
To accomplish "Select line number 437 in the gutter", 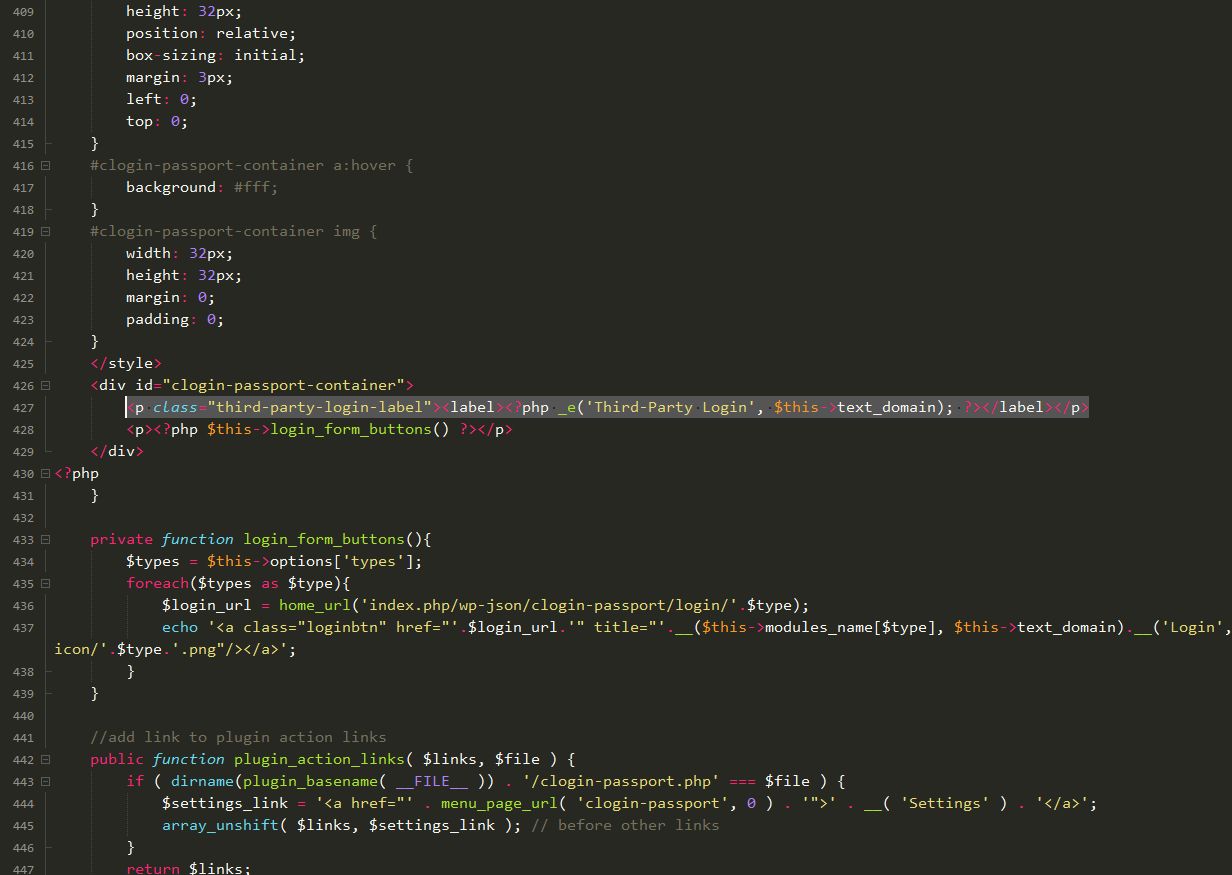I will 23,628.
